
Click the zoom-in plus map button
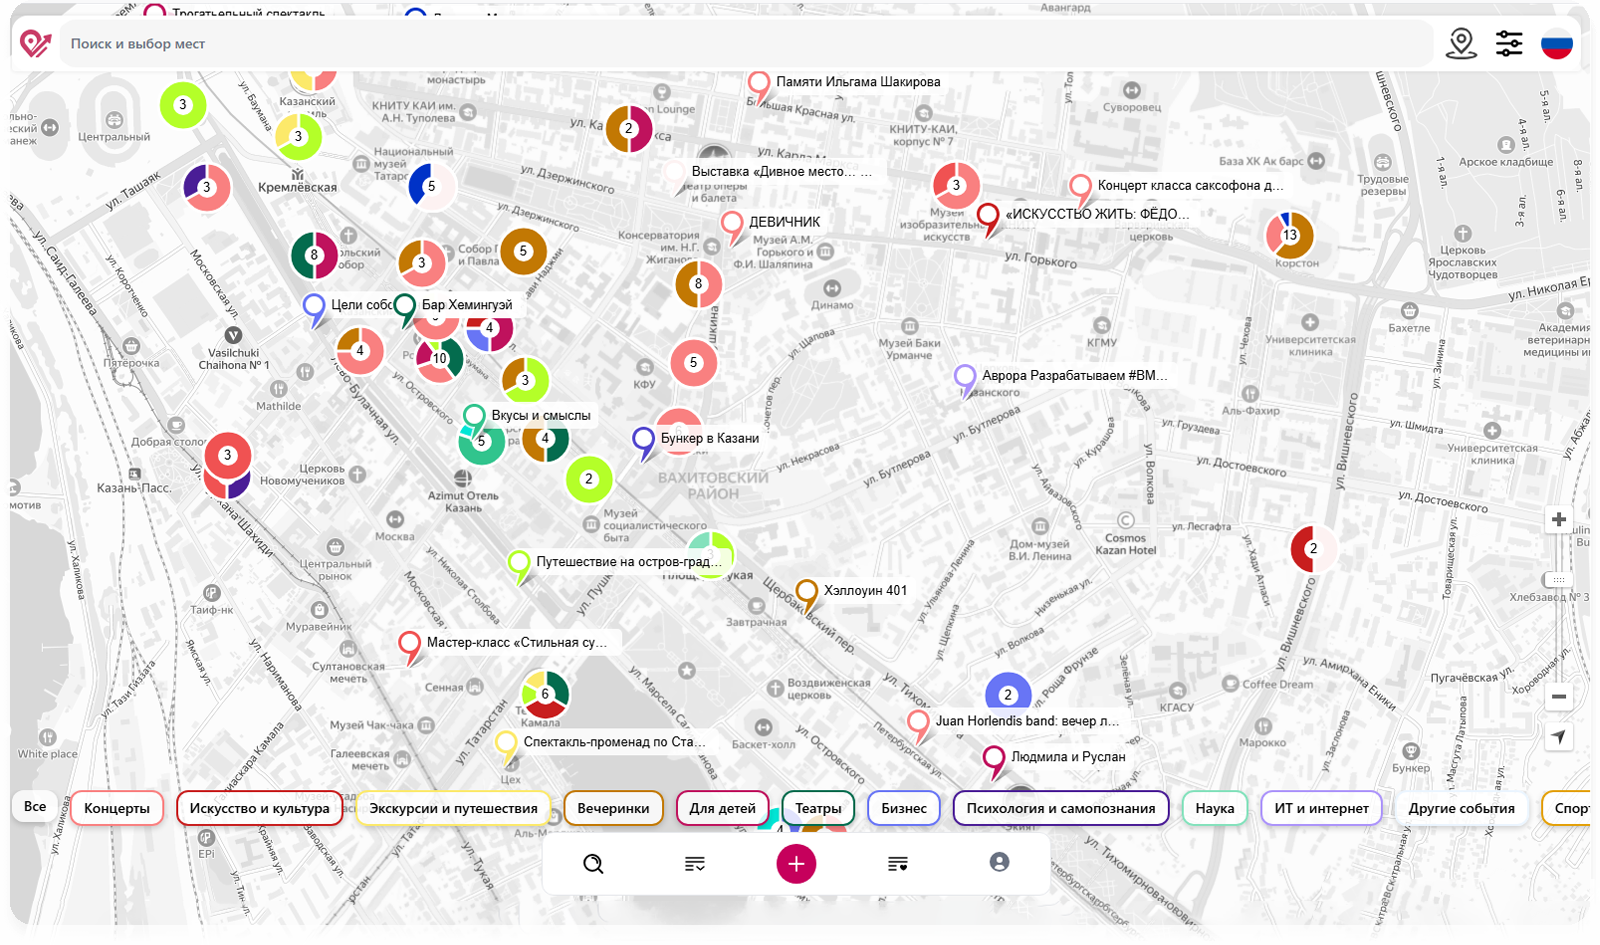[x=1558, y=519]
